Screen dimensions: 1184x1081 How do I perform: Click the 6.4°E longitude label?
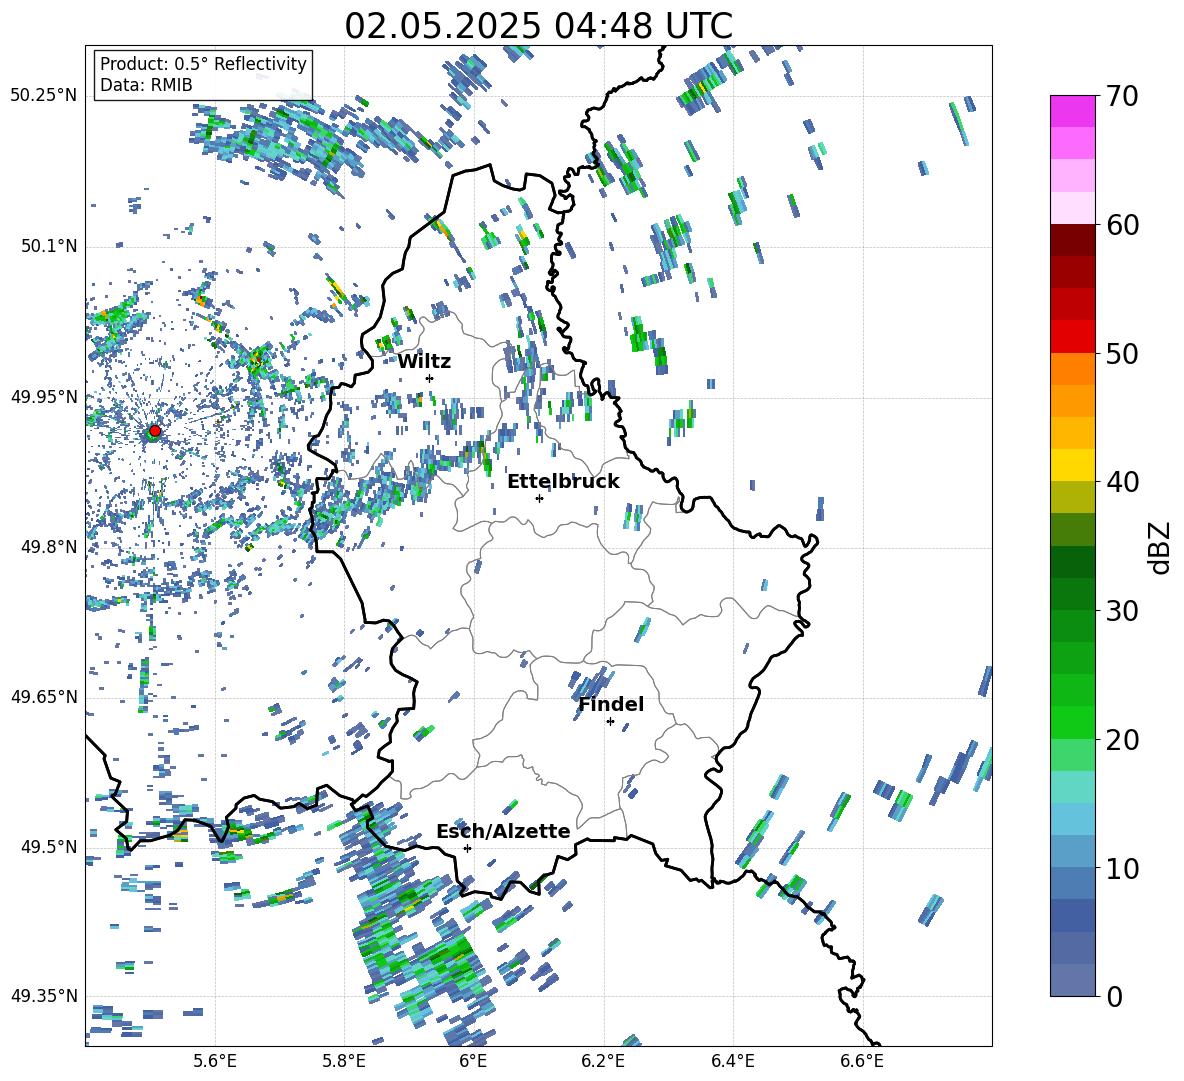(732, 1061)
